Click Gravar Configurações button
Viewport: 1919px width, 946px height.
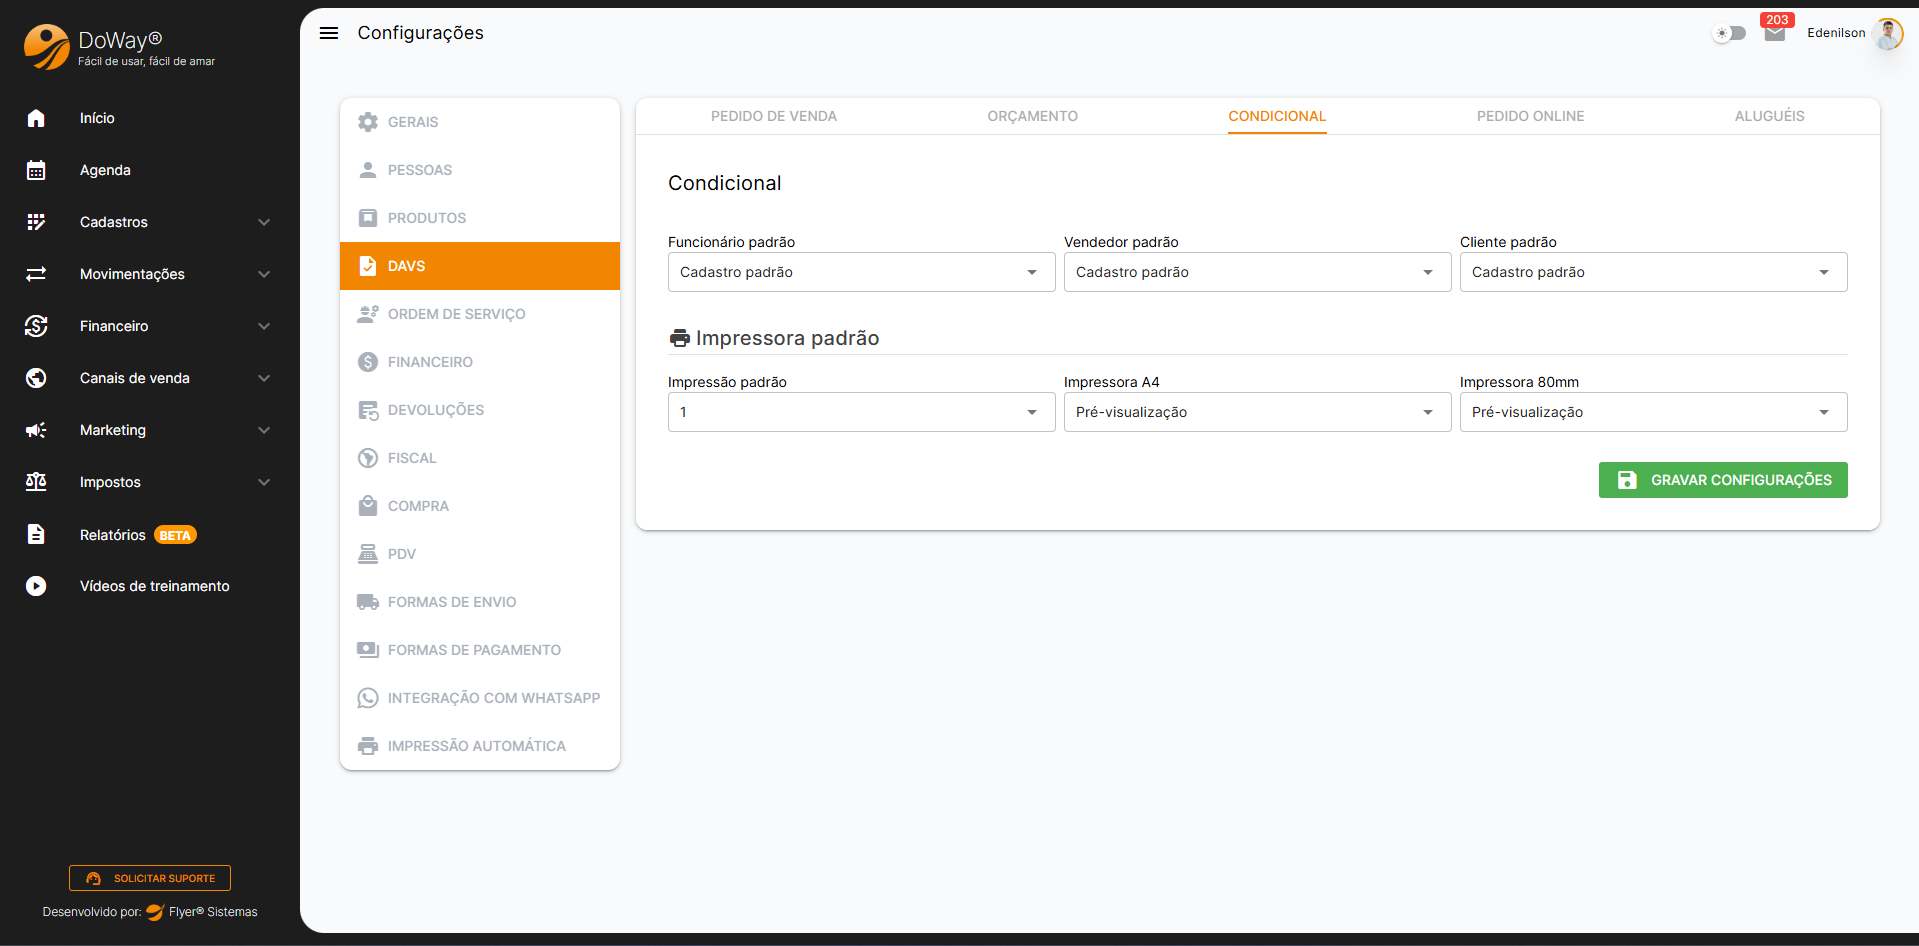1722,480
